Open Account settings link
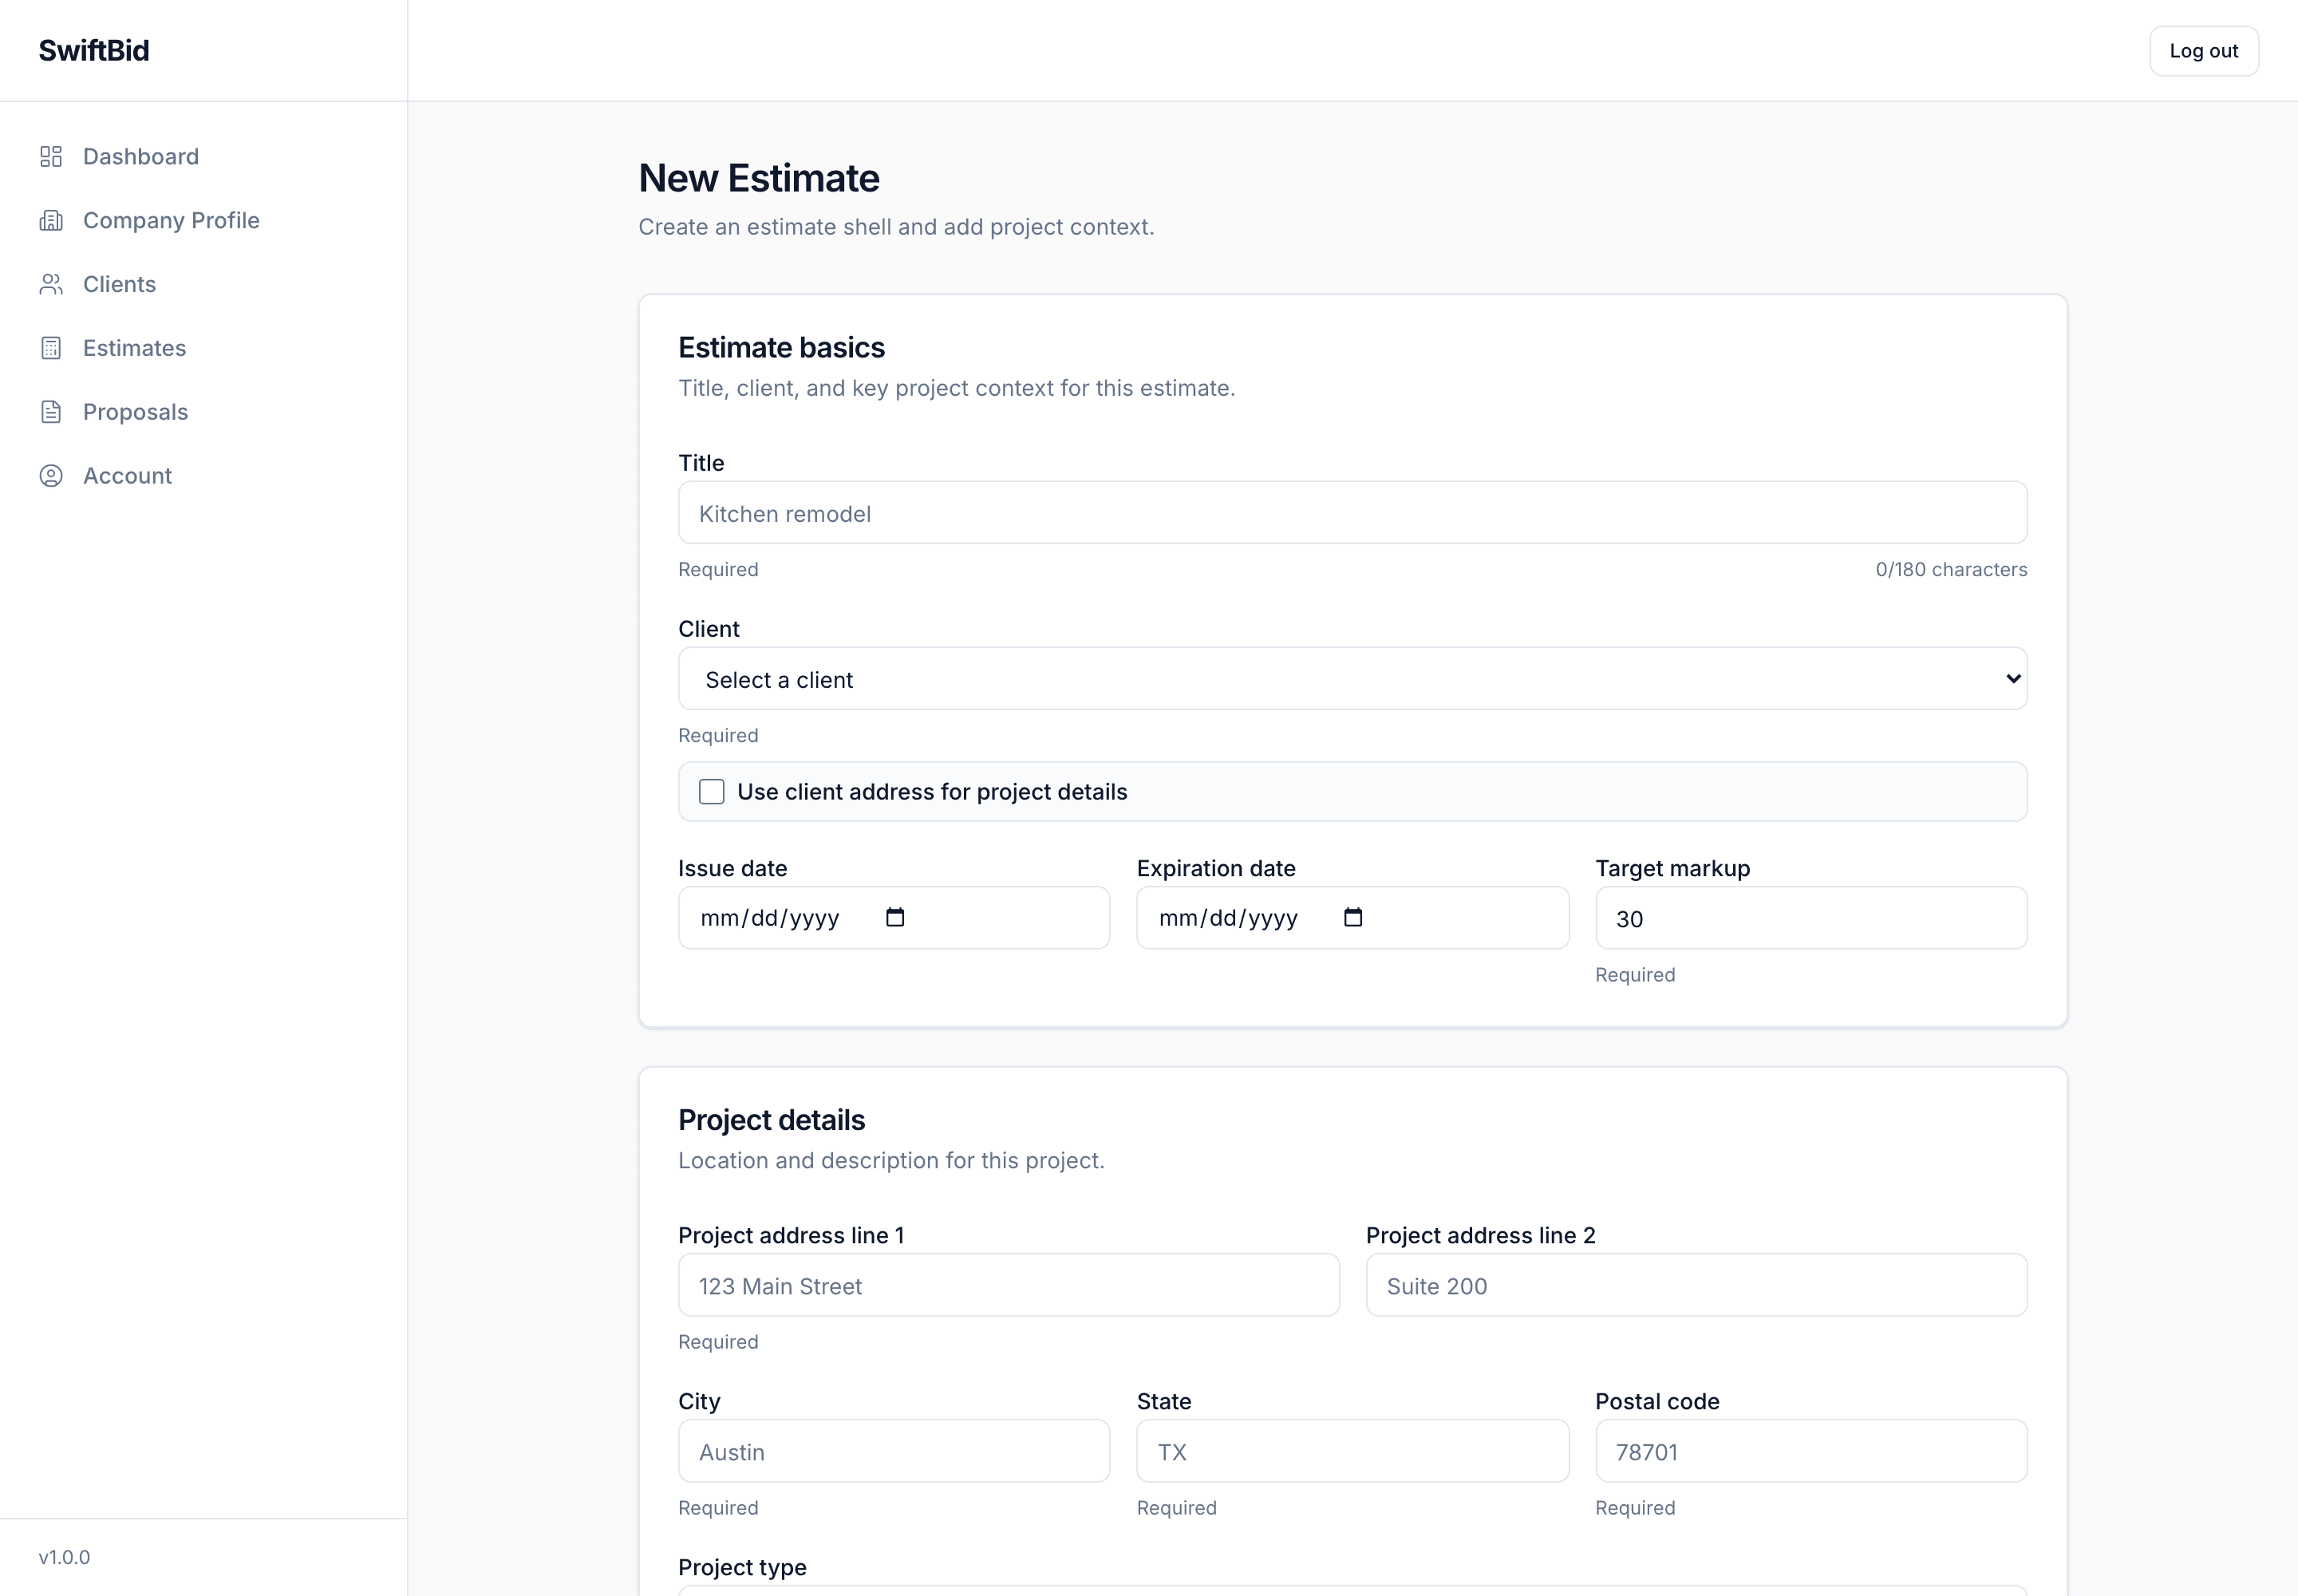 tap(127, 476)
